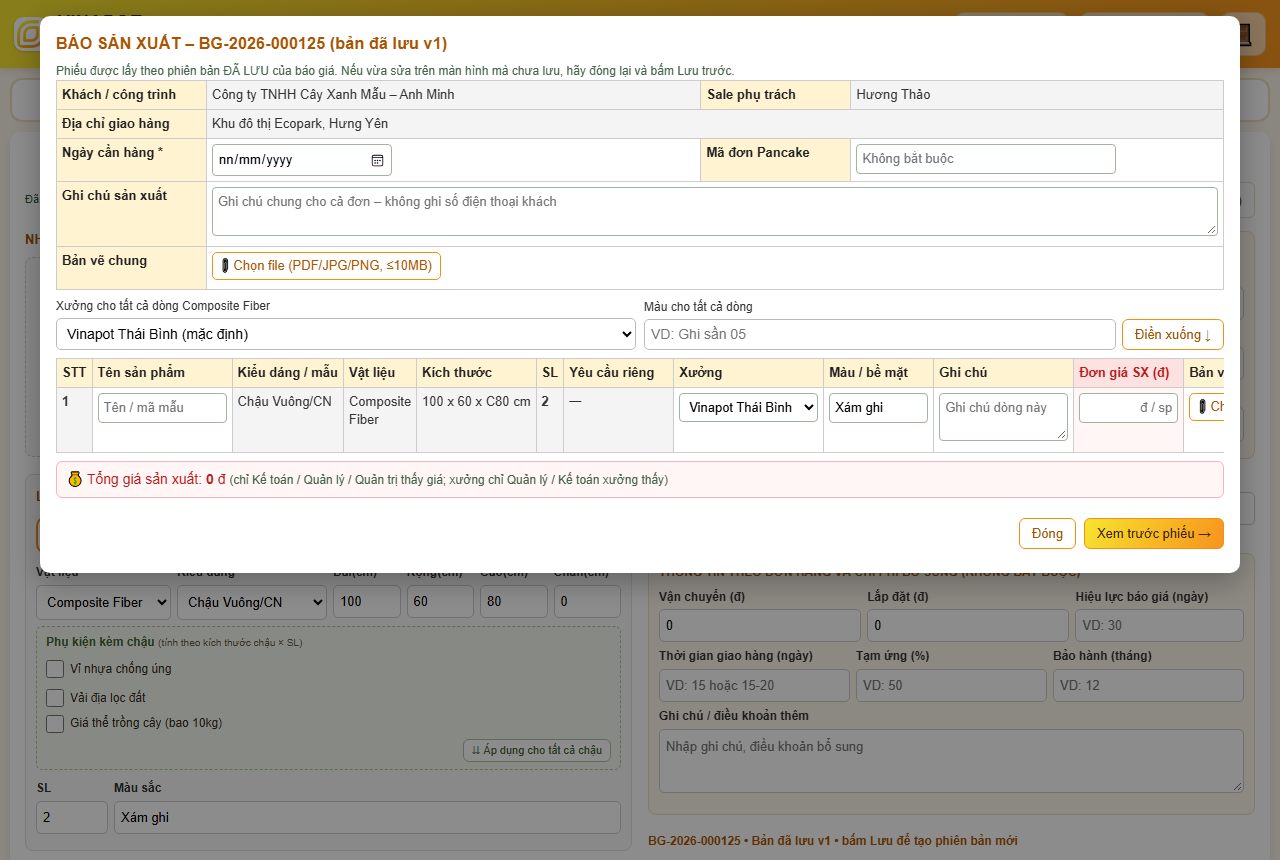1280x860 pixels.
Task: Click the Hiệu lực báo giá (ngày) field
Action: (1160, 626)
